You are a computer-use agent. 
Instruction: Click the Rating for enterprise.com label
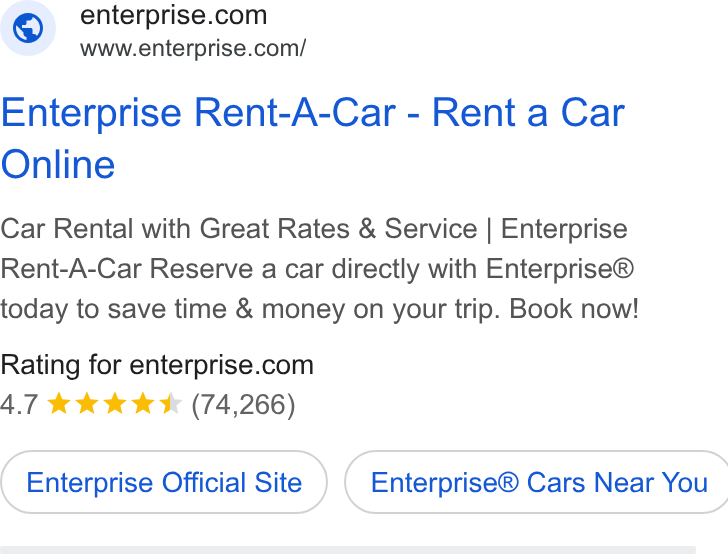click(x=157, y=365)
